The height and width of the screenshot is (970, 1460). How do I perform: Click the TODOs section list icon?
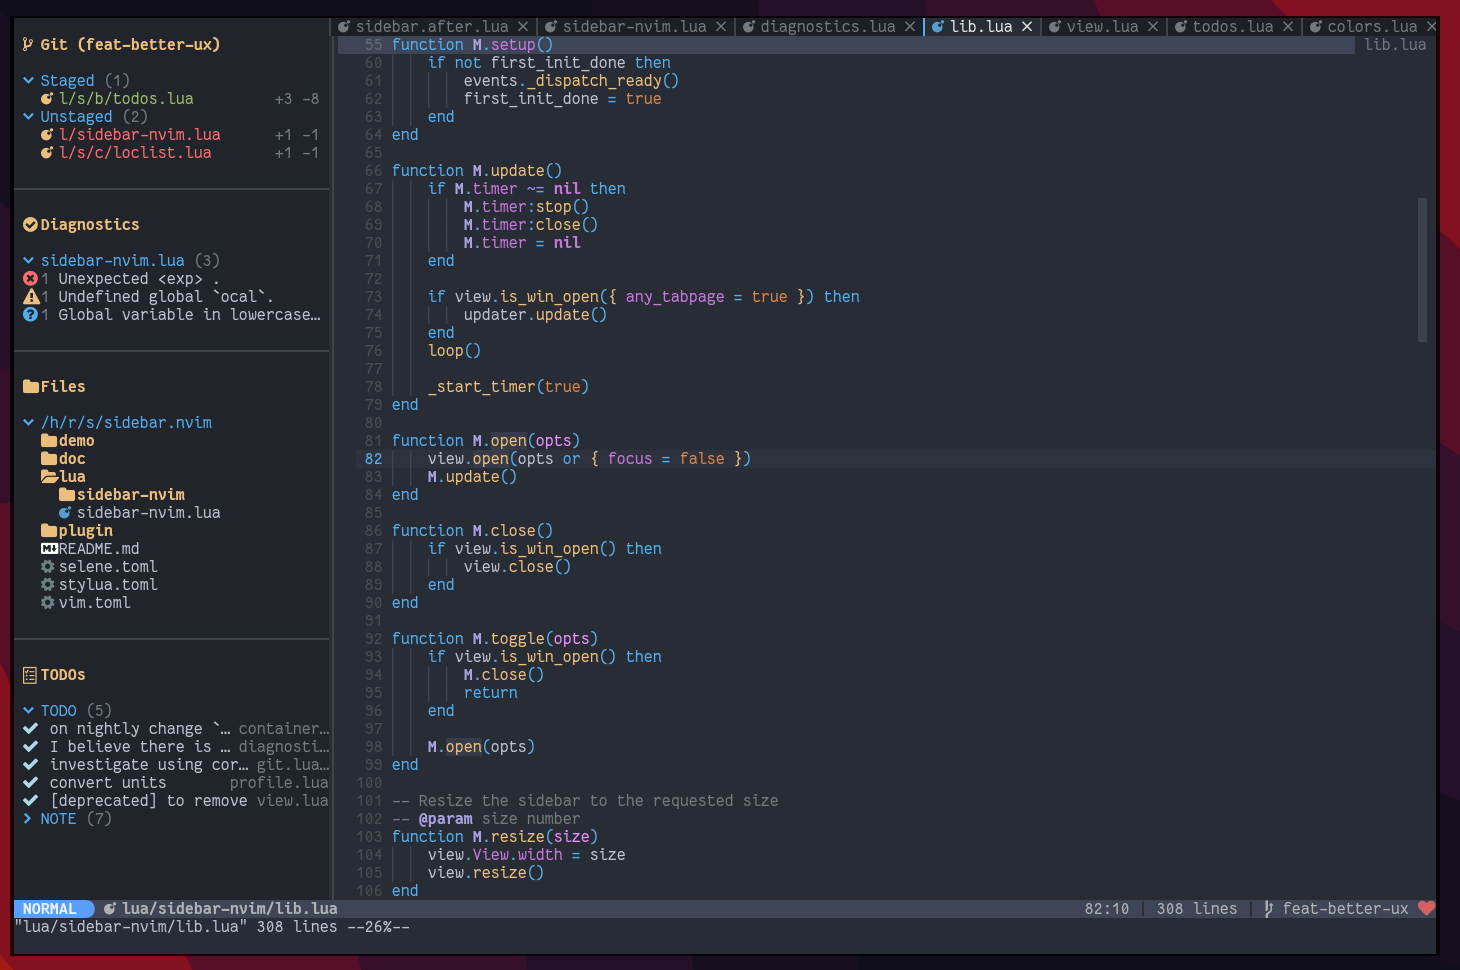click(x=30, y=675)
